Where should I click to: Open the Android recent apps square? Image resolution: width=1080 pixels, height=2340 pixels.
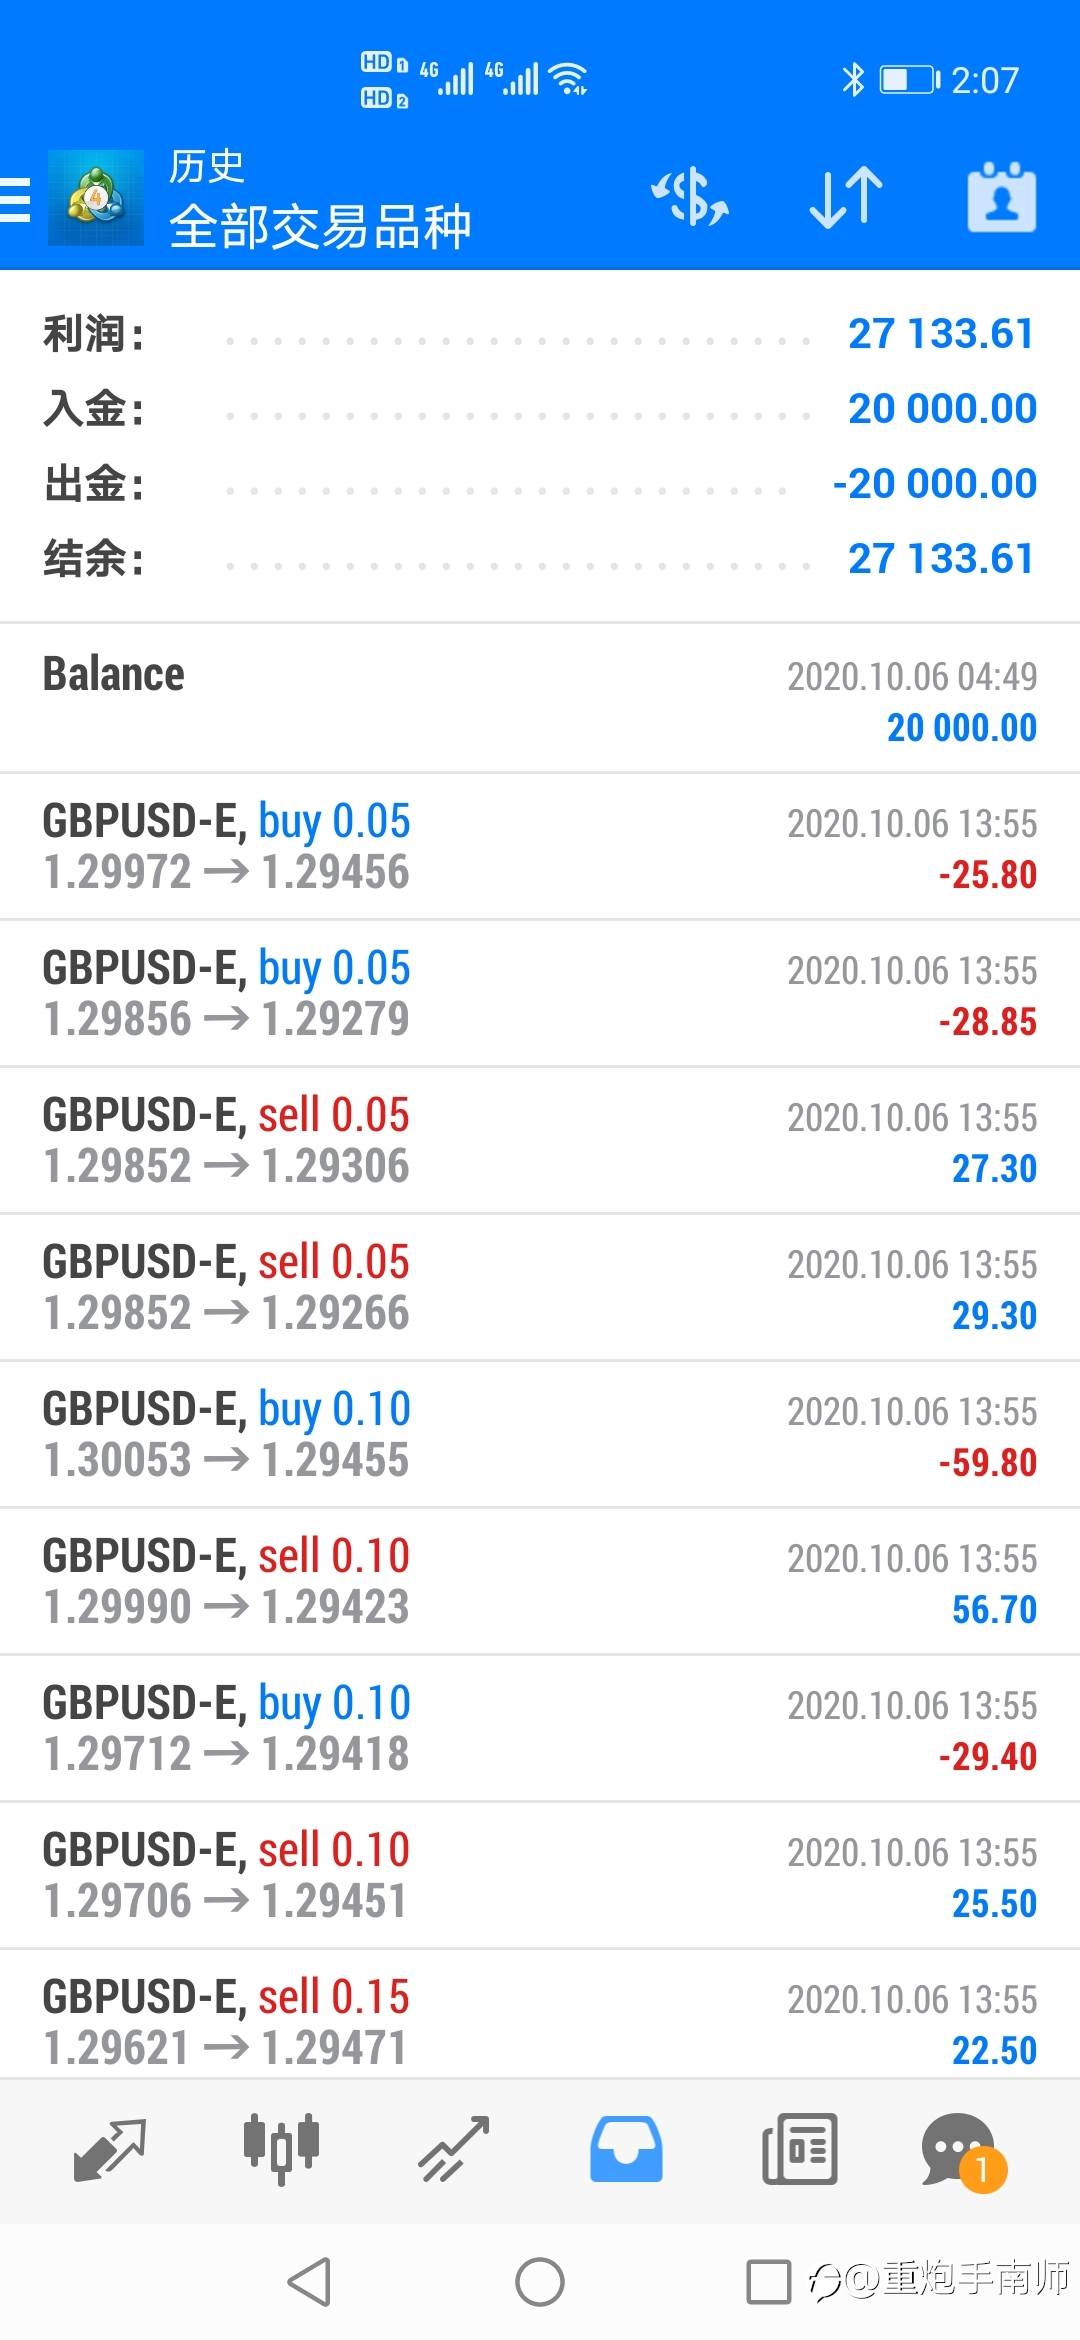click(769, 2283)
